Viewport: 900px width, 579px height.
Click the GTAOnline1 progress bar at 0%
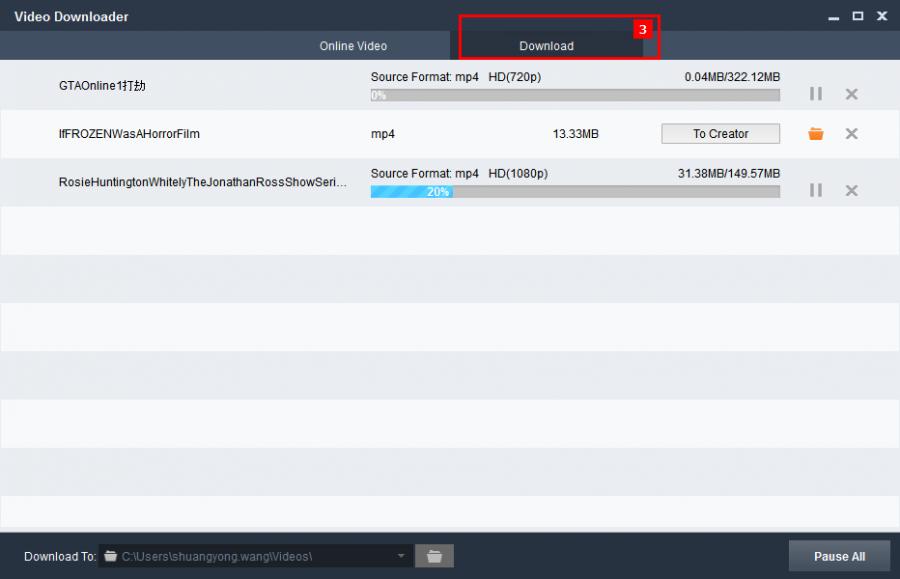[x=575, y=95]
